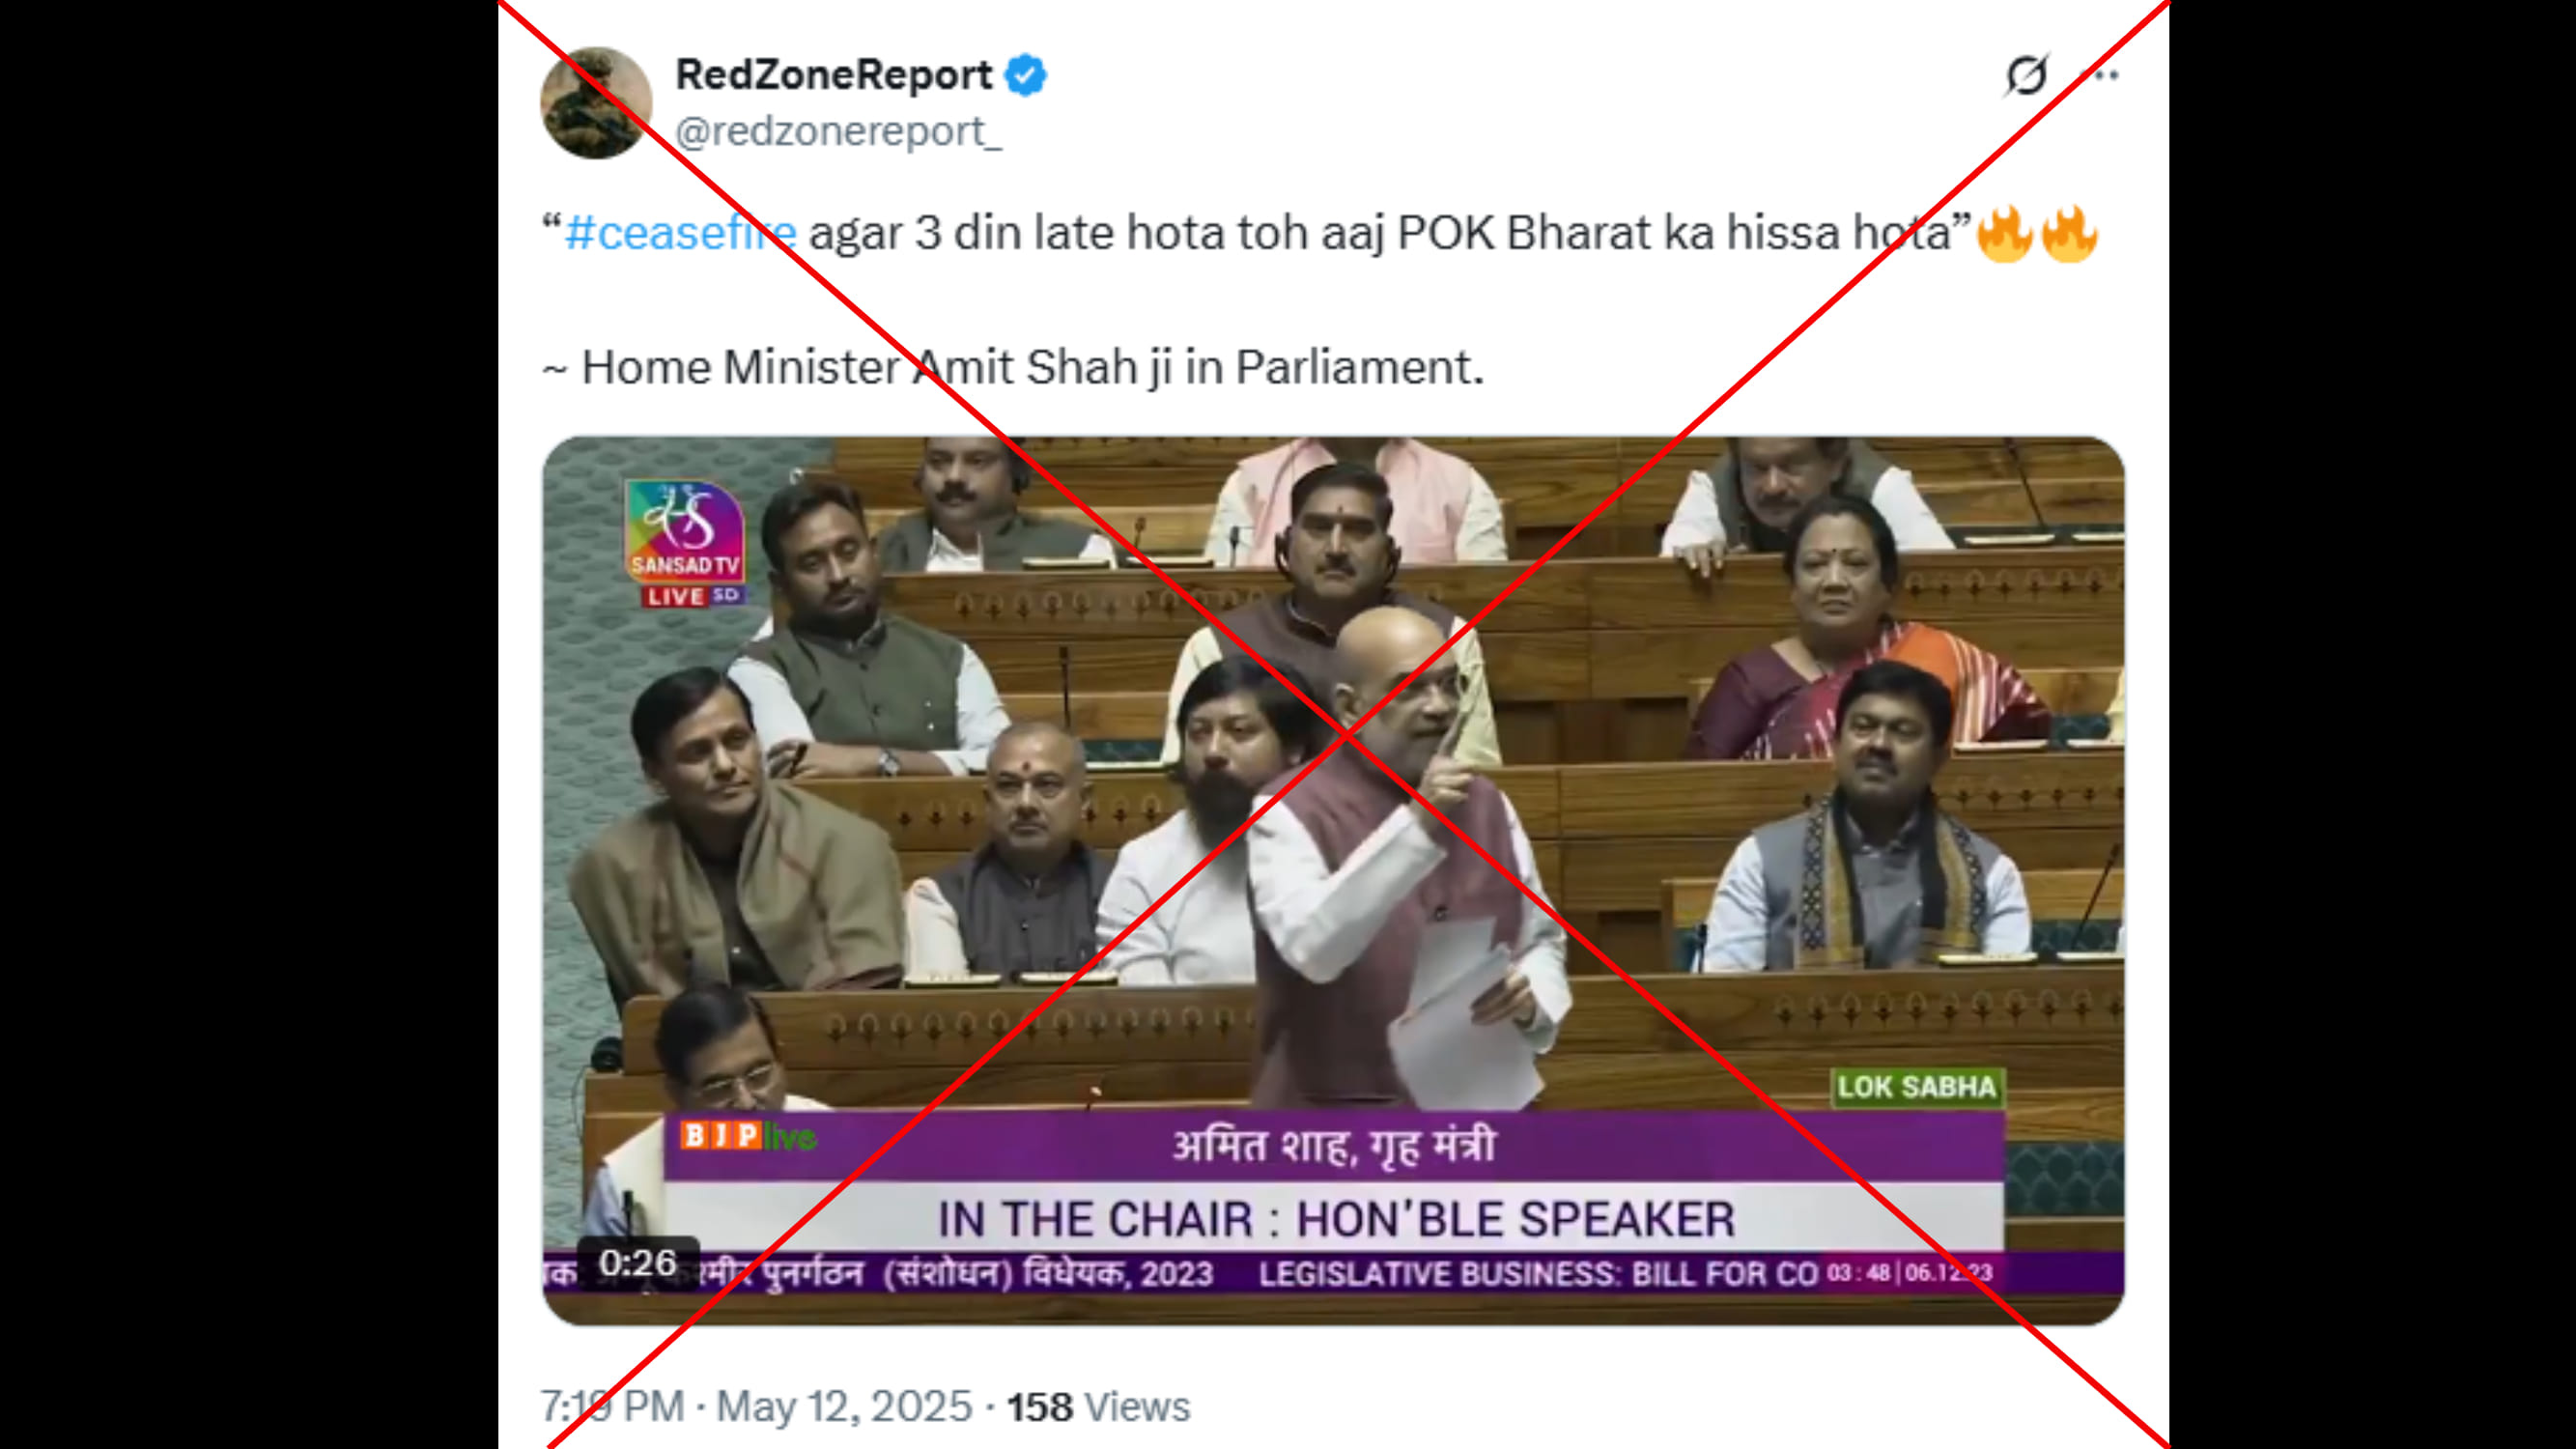This screenshot has width=2576, height=1449.
Task: Open the RedZoneReport display name link
Action: pyautogui.click(x=834, y=75)
